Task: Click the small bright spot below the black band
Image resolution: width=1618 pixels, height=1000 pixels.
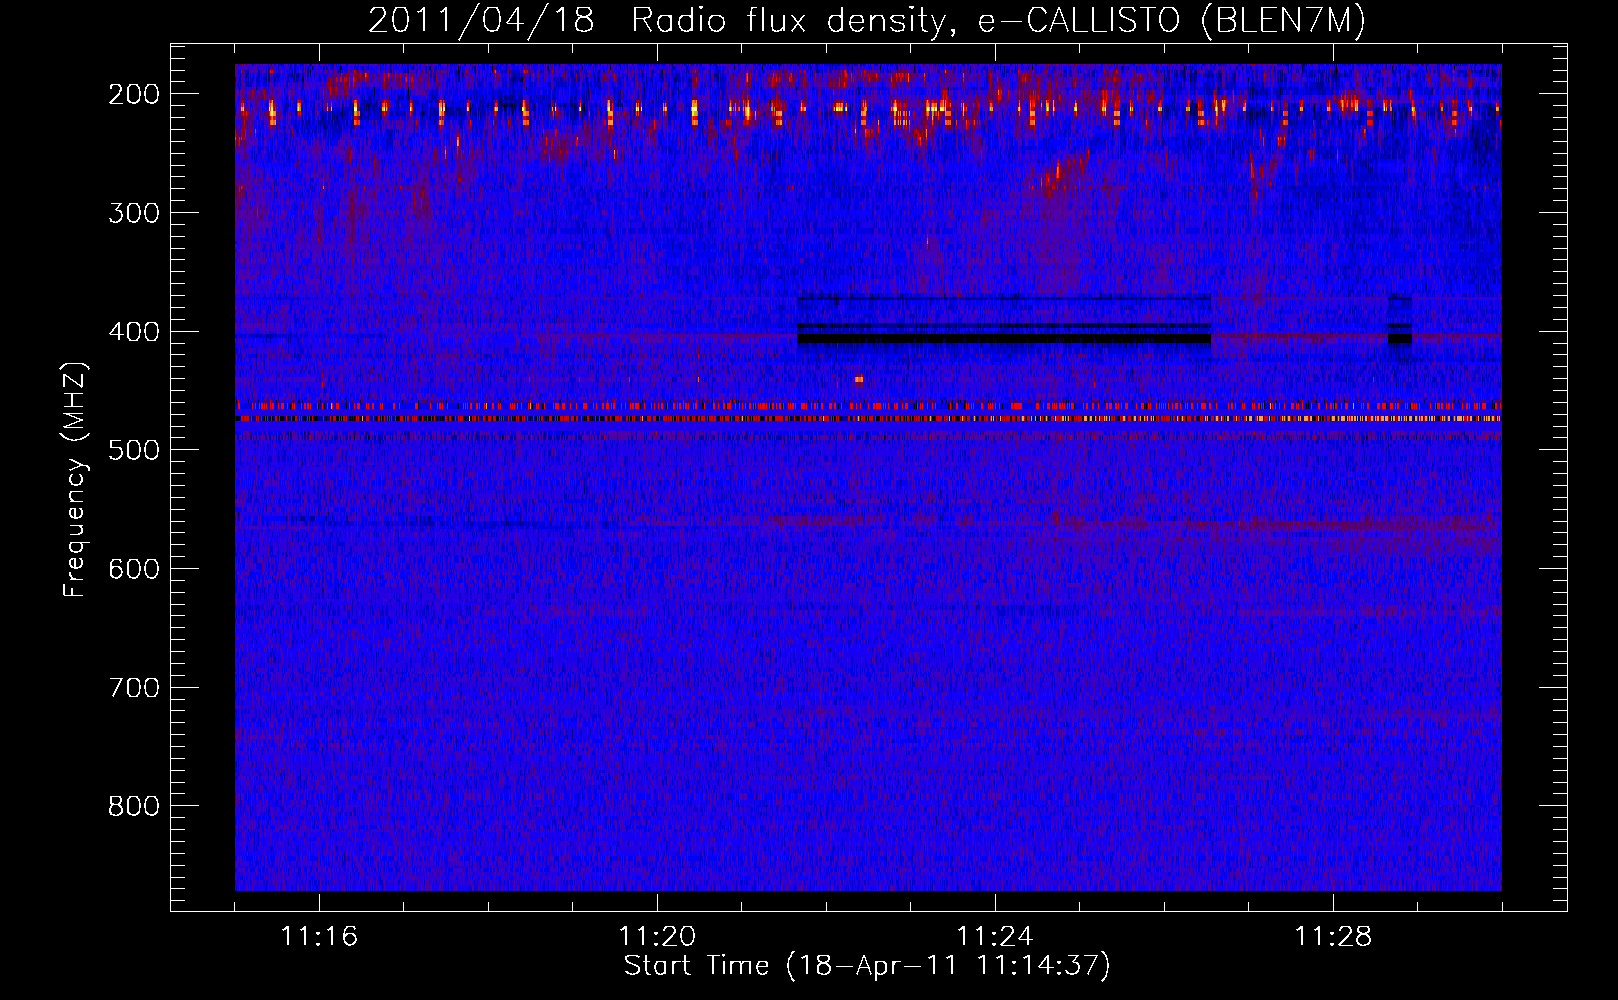Action: pos(859,380)
